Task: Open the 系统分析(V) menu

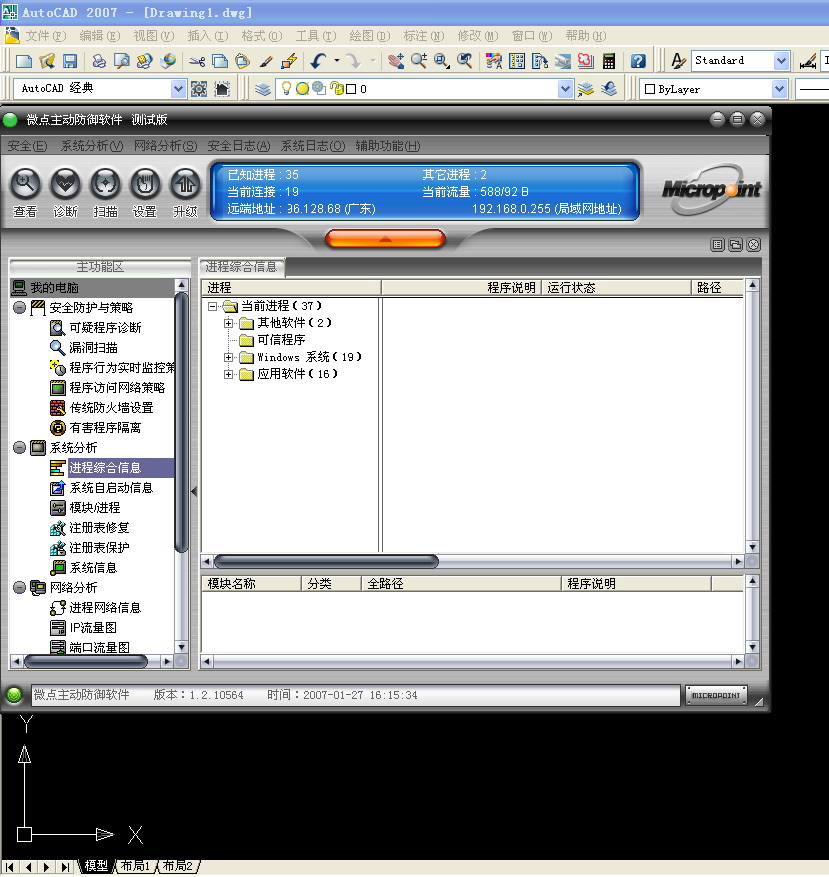Action: [x=92, y=146]
